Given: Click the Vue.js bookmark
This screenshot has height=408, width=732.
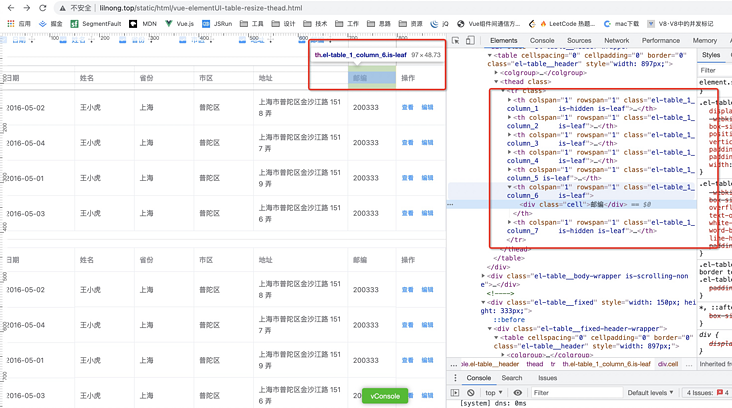Looking at the screenshot, I should pyautogui.click(x=179, y=23).
